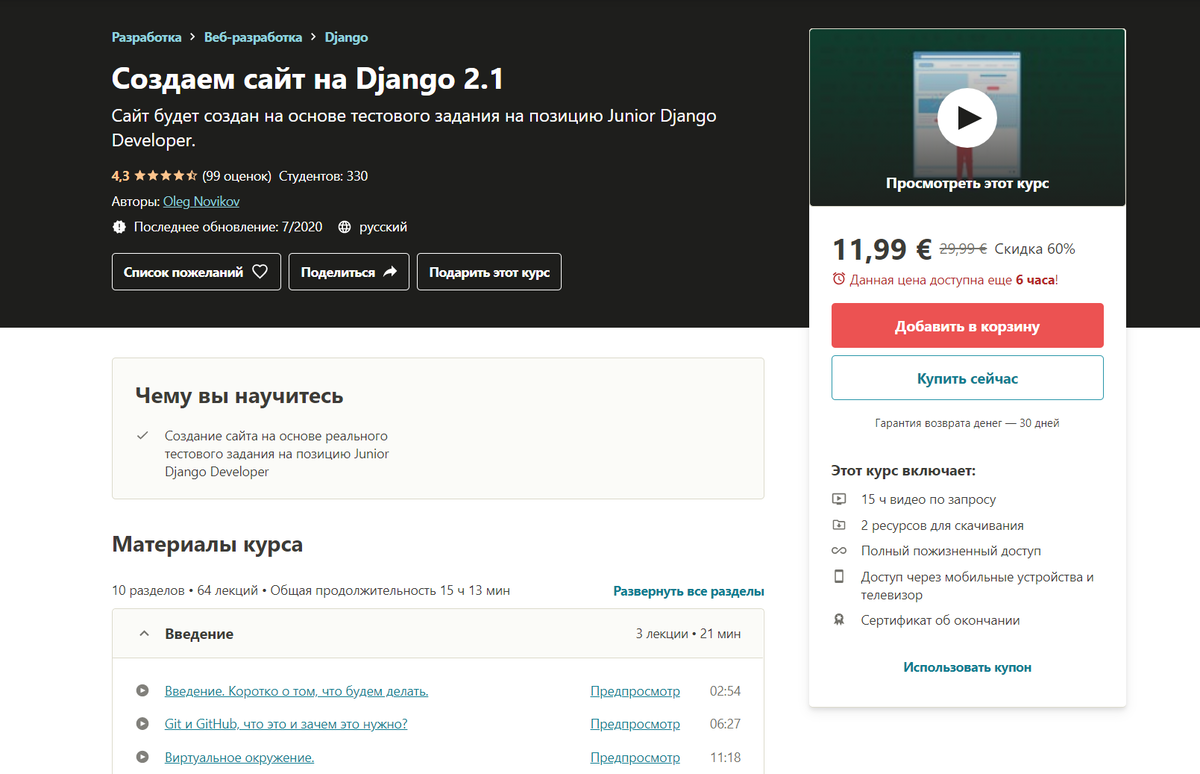This screenshot has height=774, width=1200.
Task: Click the certificate of completion icon
Action: click(x=839, y=620)
